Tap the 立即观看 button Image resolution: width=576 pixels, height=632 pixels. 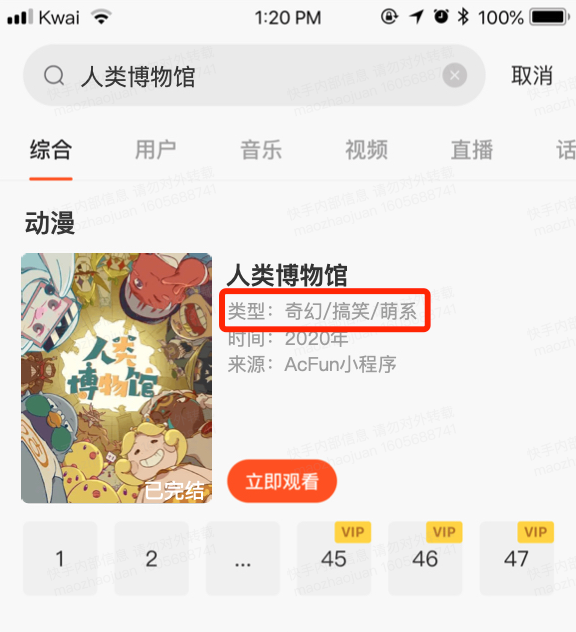tap(282, 481)
